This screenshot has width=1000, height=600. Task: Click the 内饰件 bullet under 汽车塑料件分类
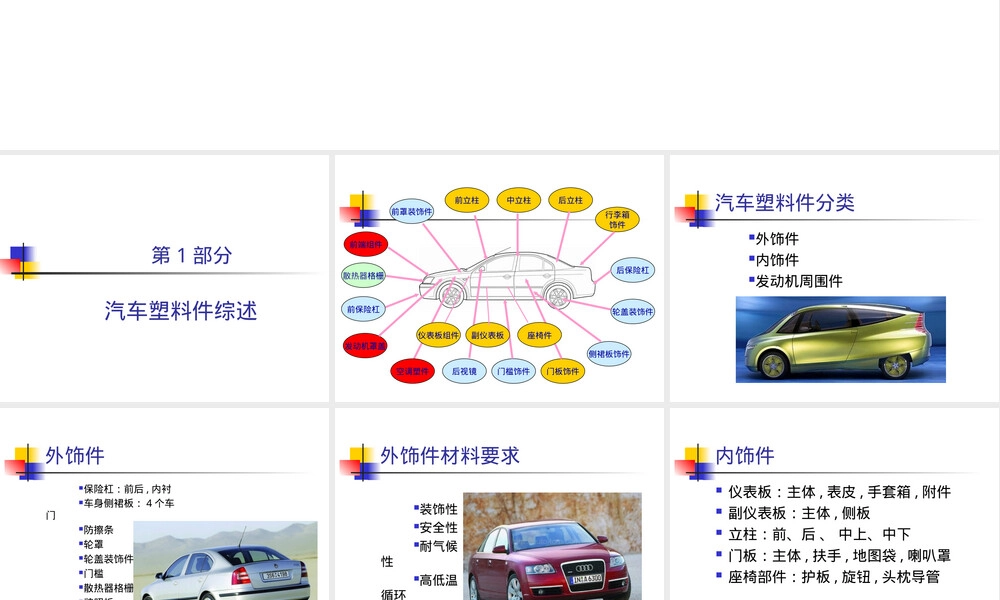coord(774,260)
